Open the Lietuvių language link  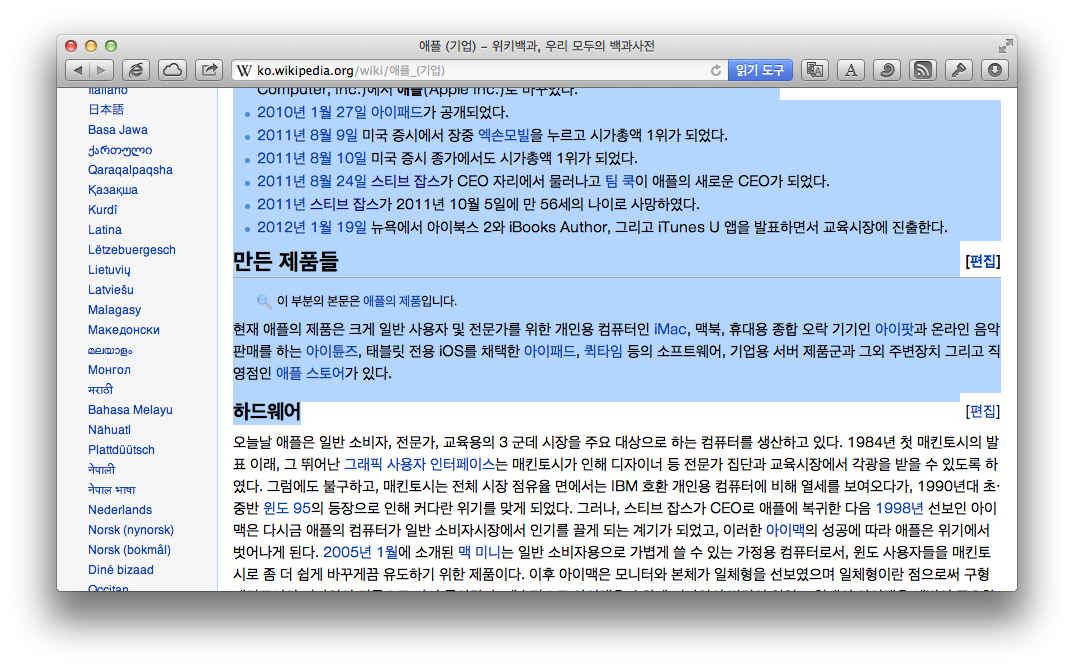(109, 270)
